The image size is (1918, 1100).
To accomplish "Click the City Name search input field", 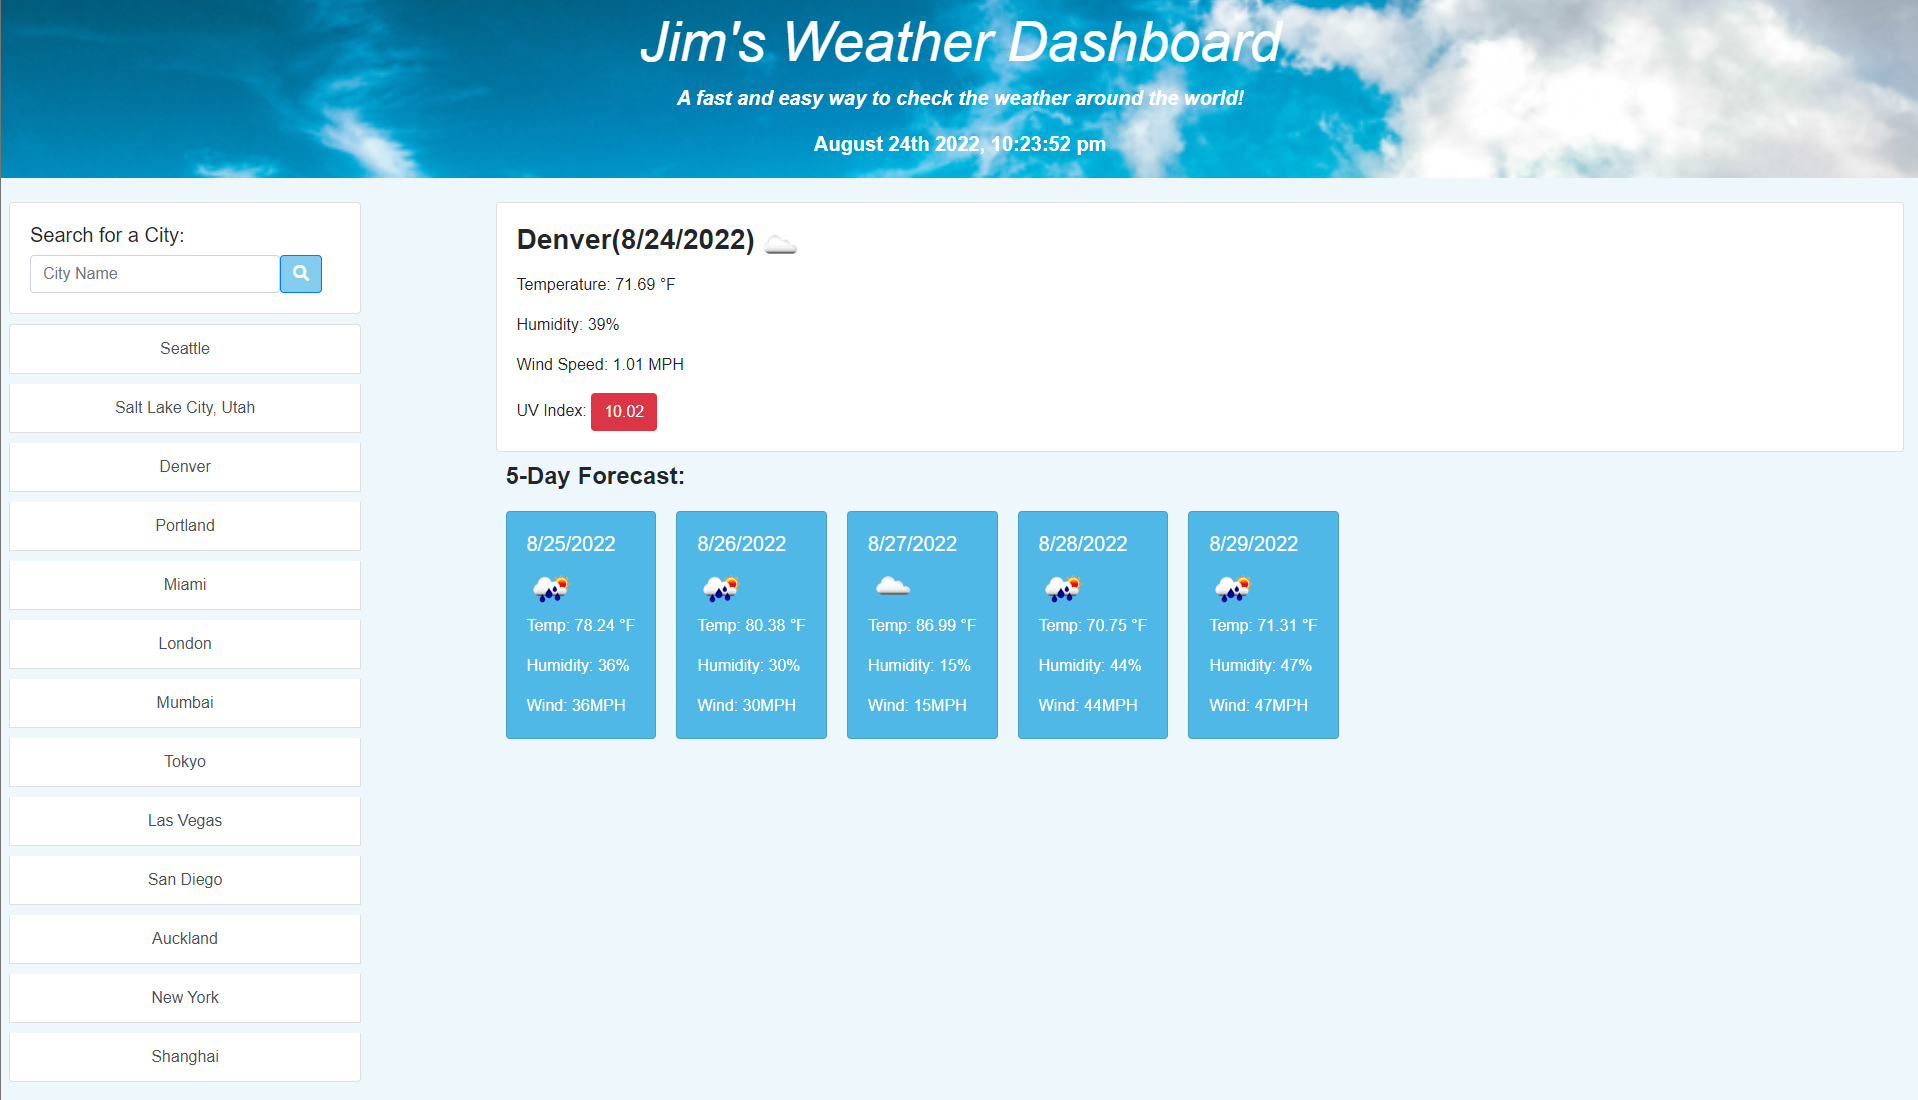I will pos(154,273).
